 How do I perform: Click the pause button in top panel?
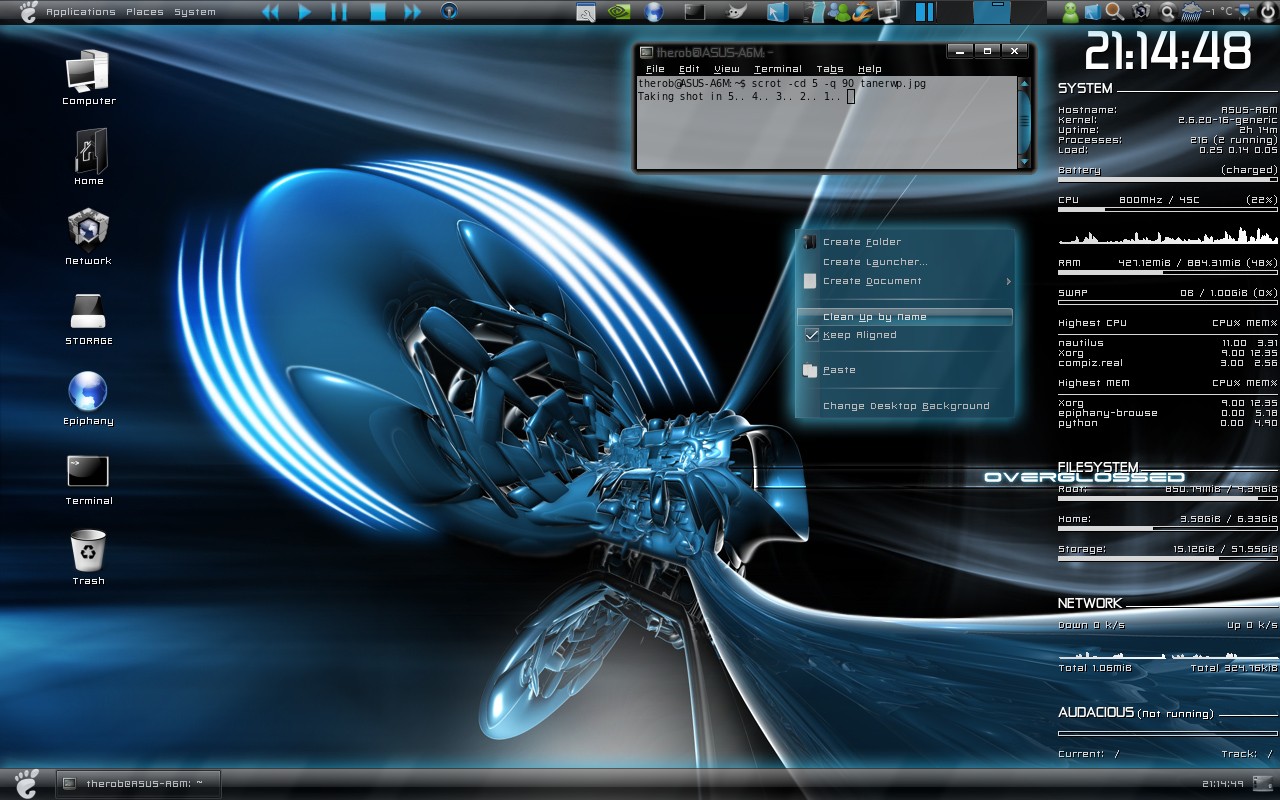click(x=340, y=12)
